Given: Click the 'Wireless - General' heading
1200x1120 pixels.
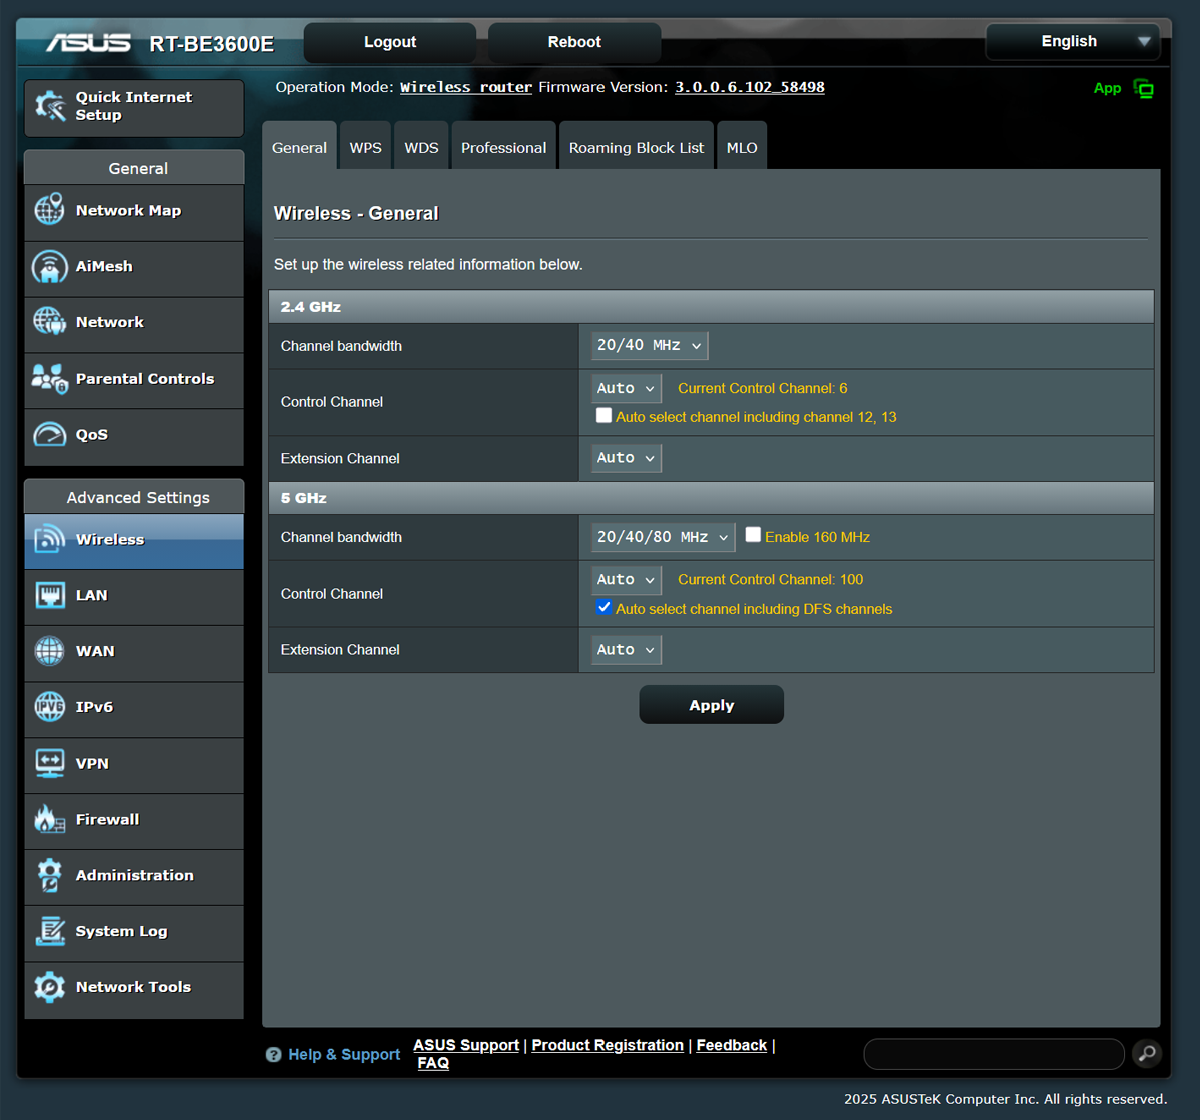Looking at the screenshot, I should tap(356, 213).
